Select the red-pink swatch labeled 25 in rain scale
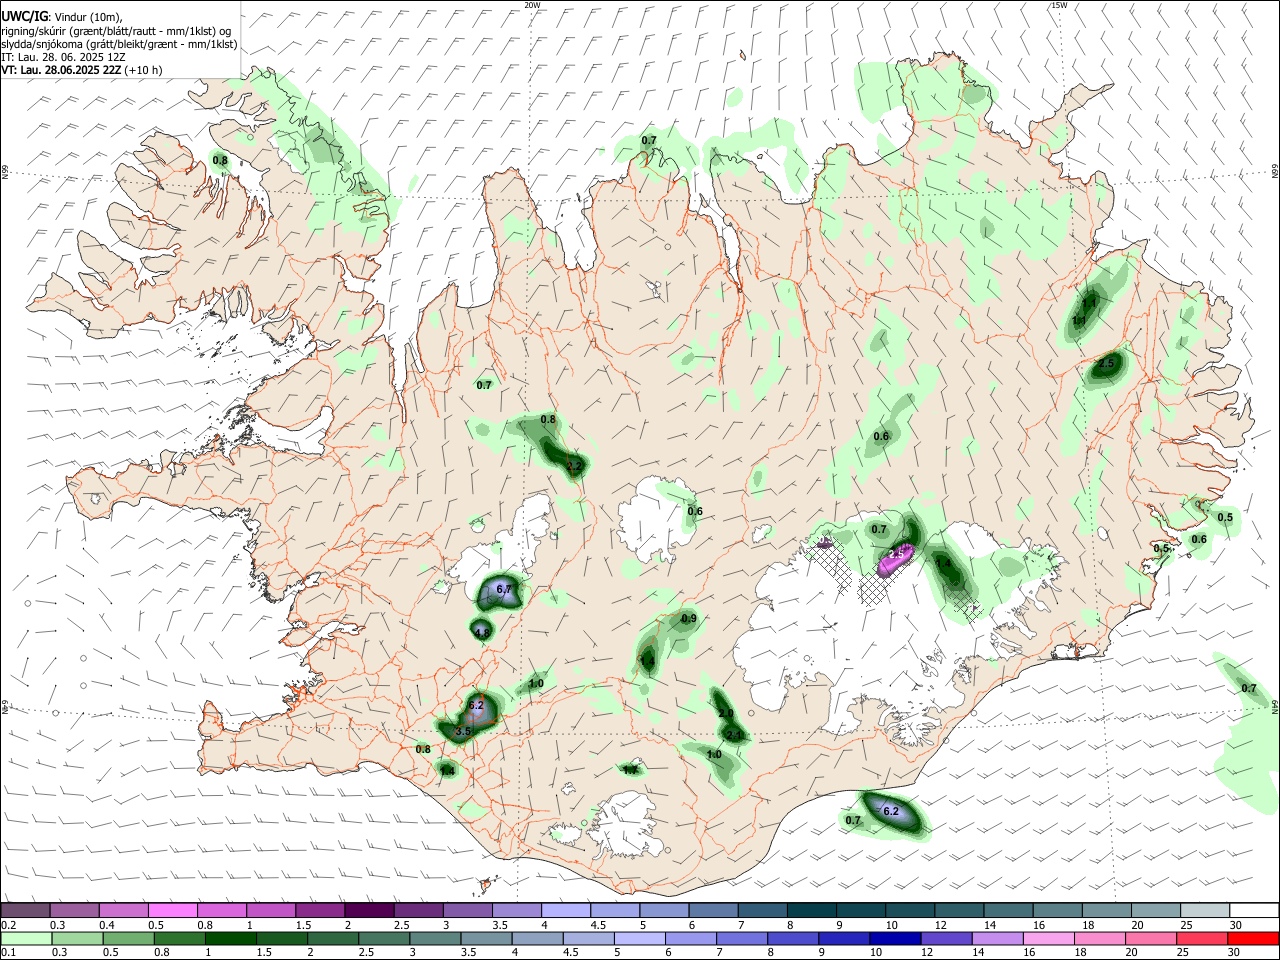The image size is (1280, 960). [1205, 939]
